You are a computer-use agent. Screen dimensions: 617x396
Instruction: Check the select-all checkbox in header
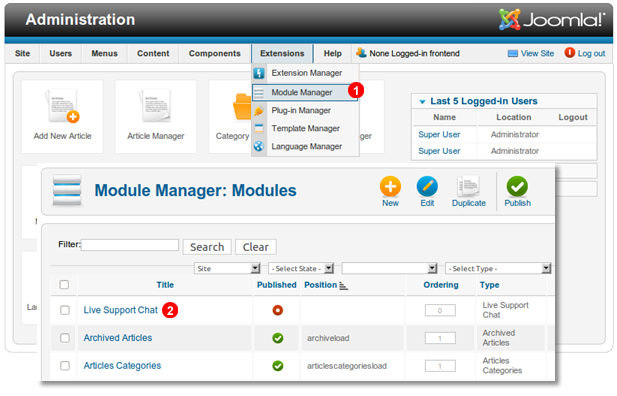point(64,285)
